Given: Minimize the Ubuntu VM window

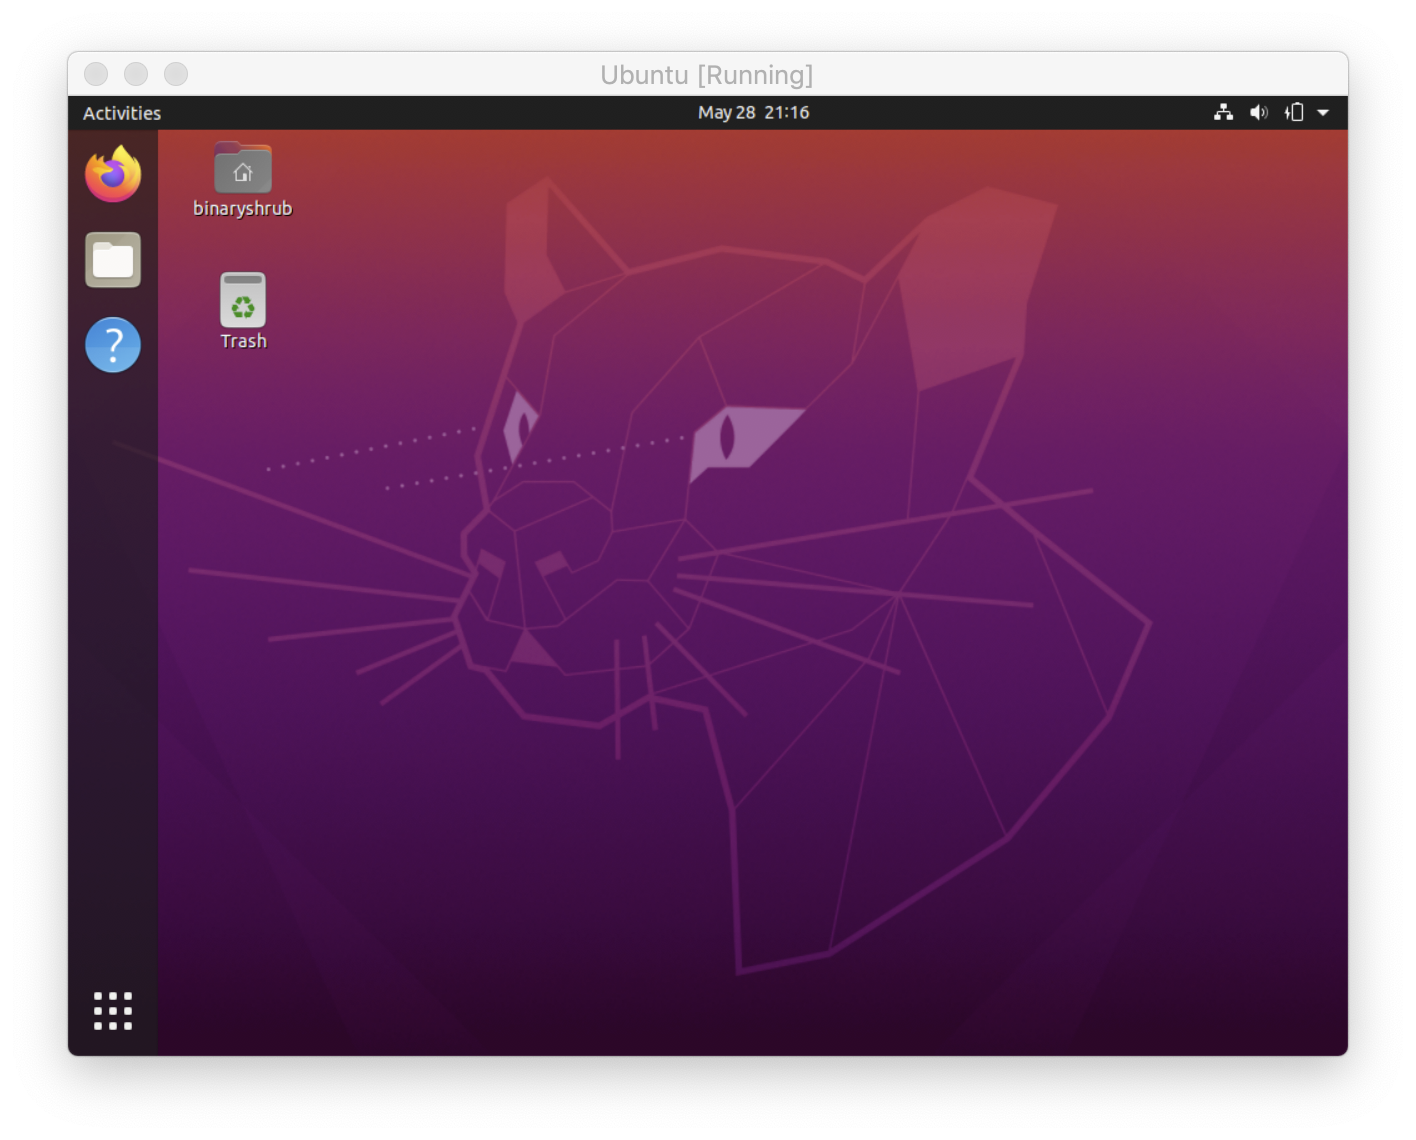Looking at the screenshot, I should coord(136,74).
